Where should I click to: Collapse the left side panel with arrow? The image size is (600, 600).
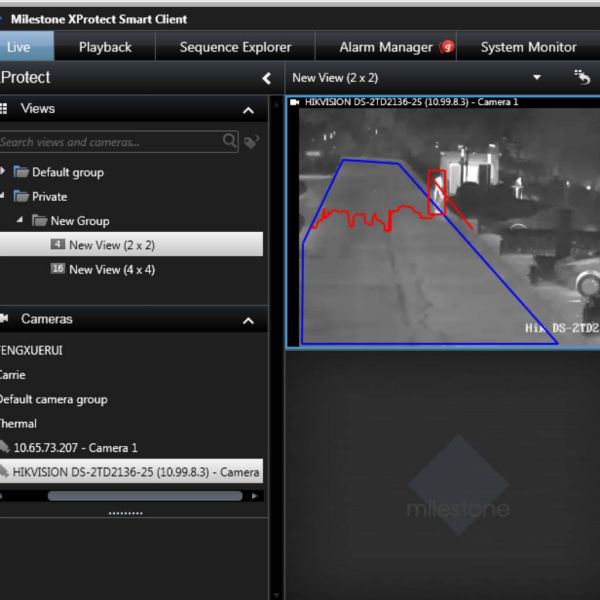pyautogui.click(x=266, y=78)
